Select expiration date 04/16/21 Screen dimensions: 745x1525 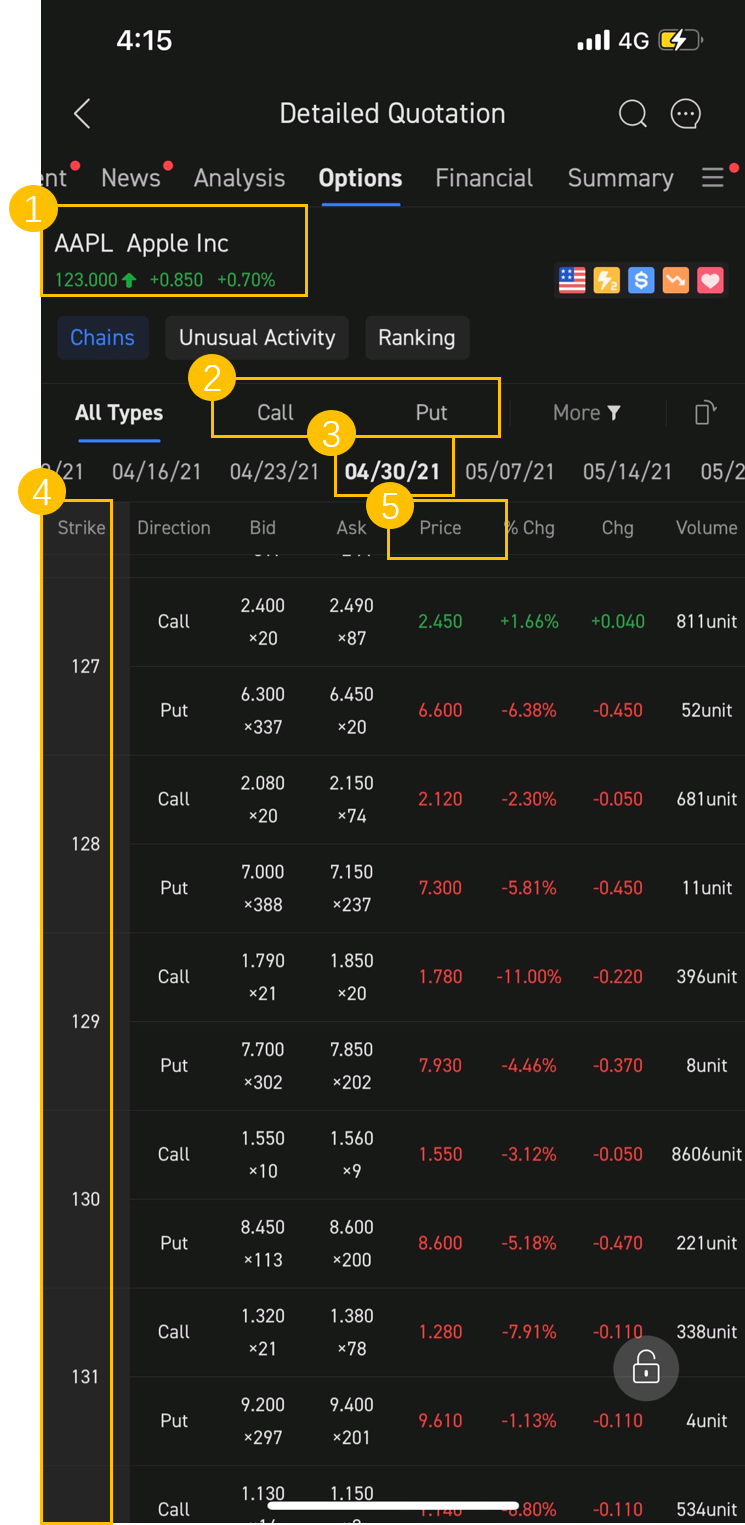coord(157,472)
